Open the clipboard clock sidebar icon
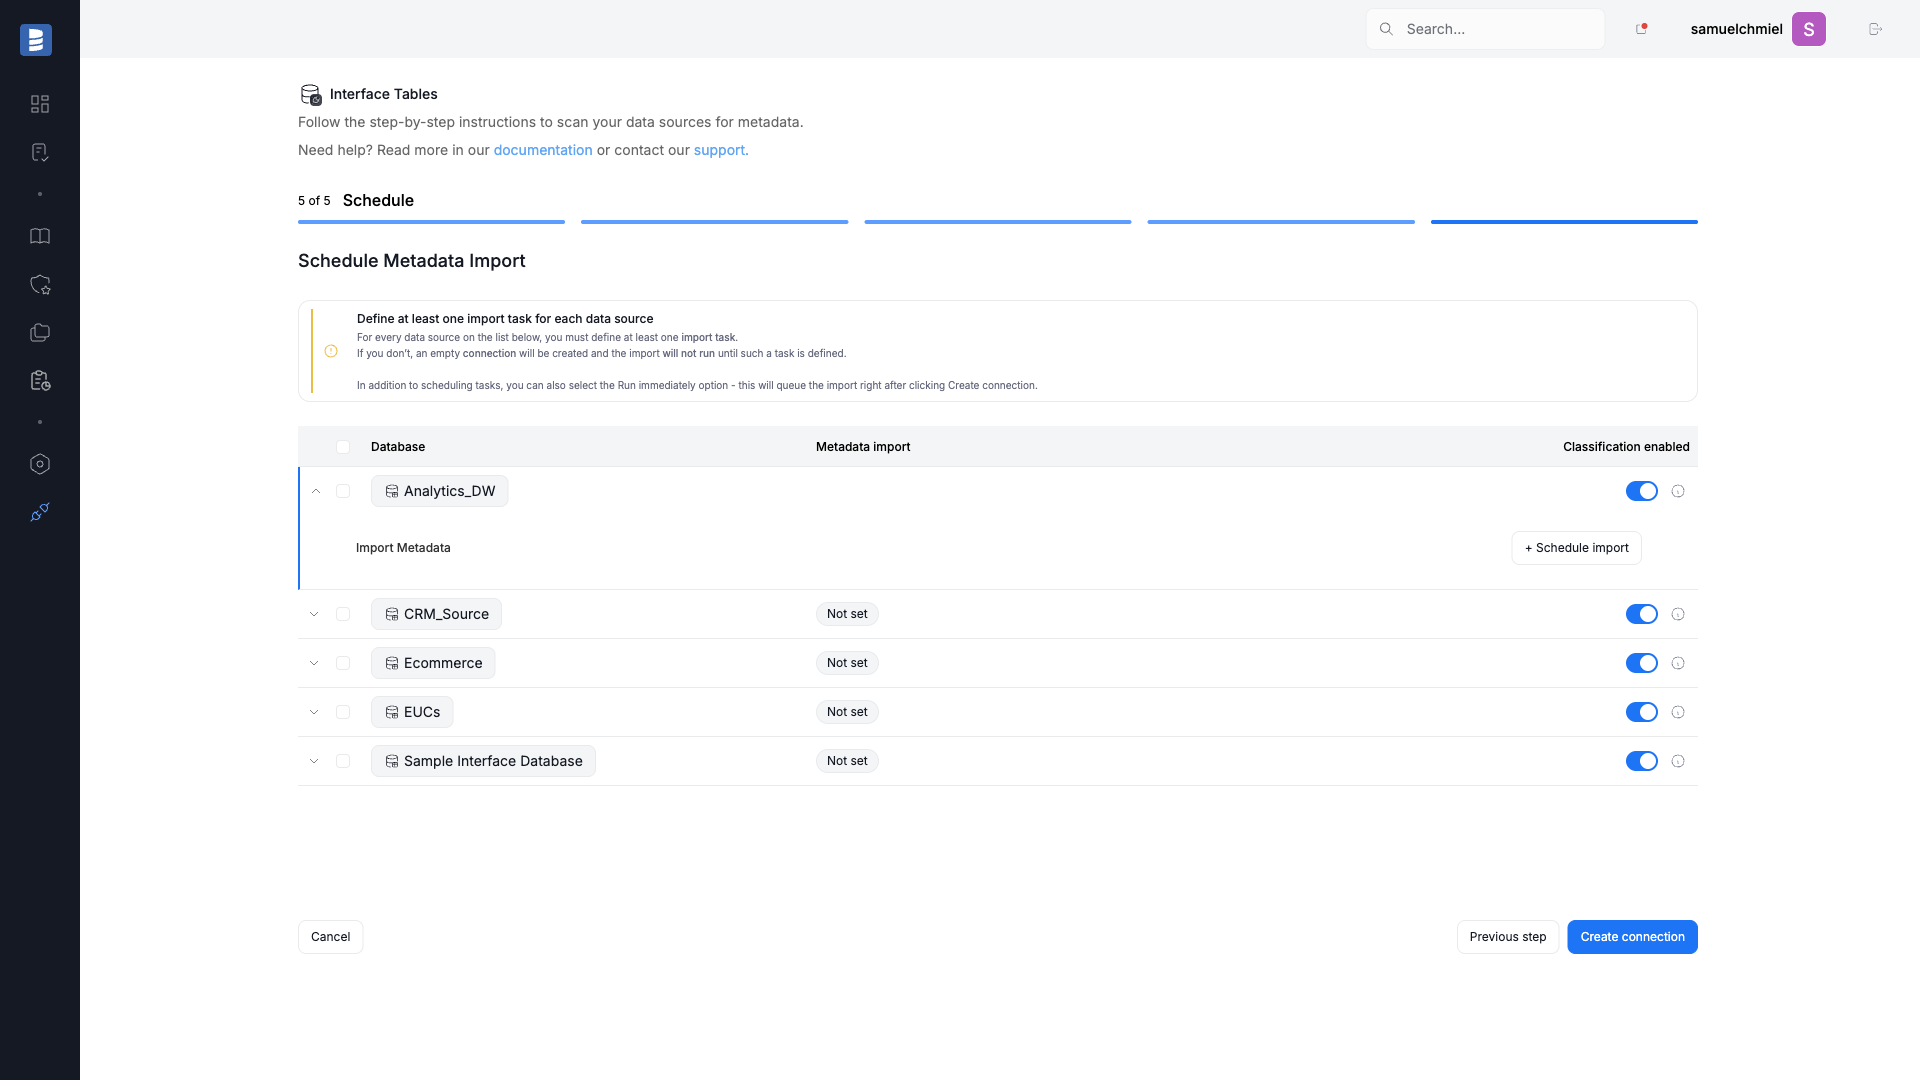 [40, 381]
